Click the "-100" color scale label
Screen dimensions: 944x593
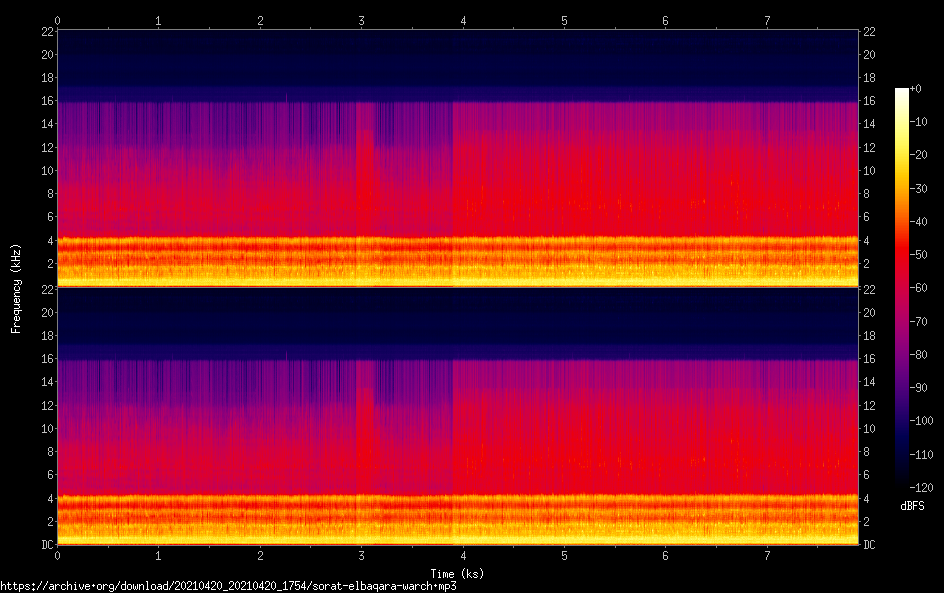coord(922,421)
